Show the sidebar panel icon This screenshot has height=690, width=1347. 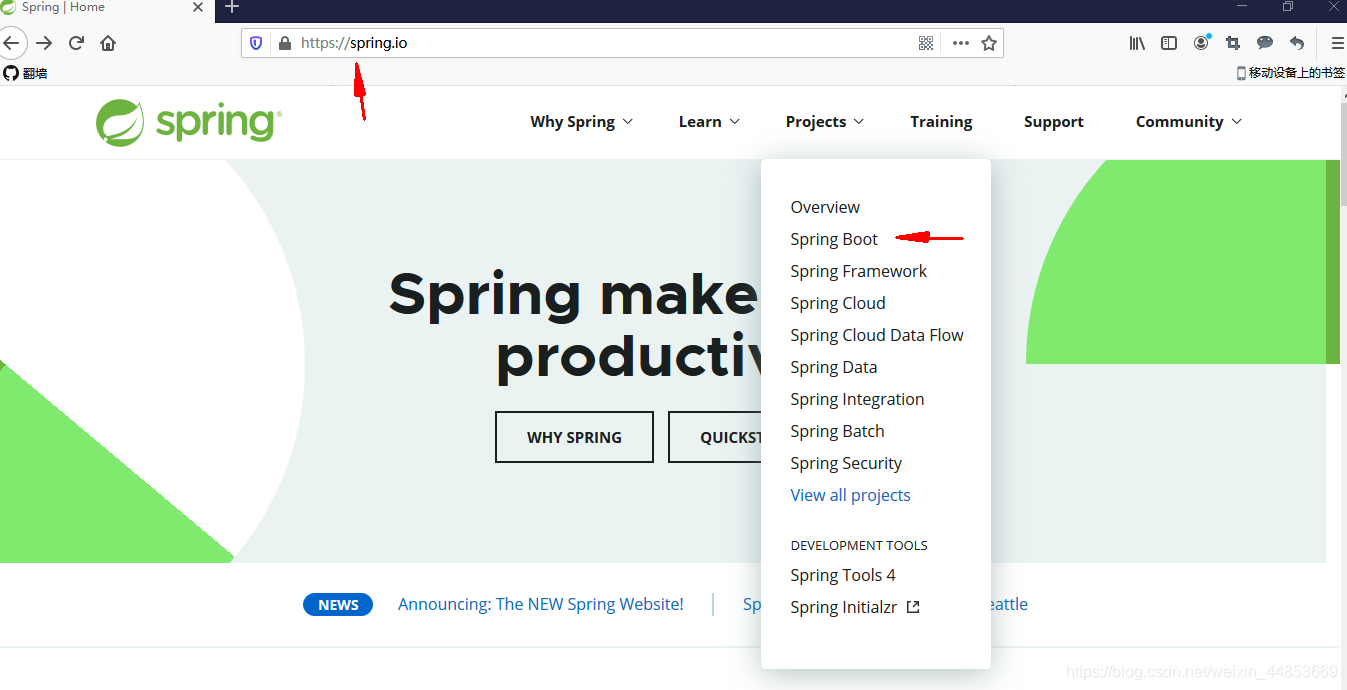1169,43
